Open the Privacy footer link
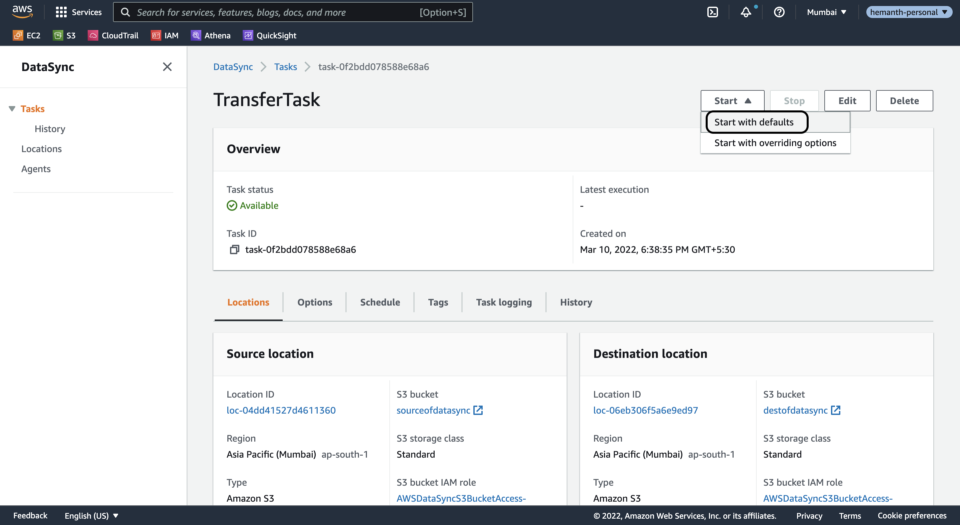The height and width of the screenshot is (525, 960). click(x=809, y=516)
